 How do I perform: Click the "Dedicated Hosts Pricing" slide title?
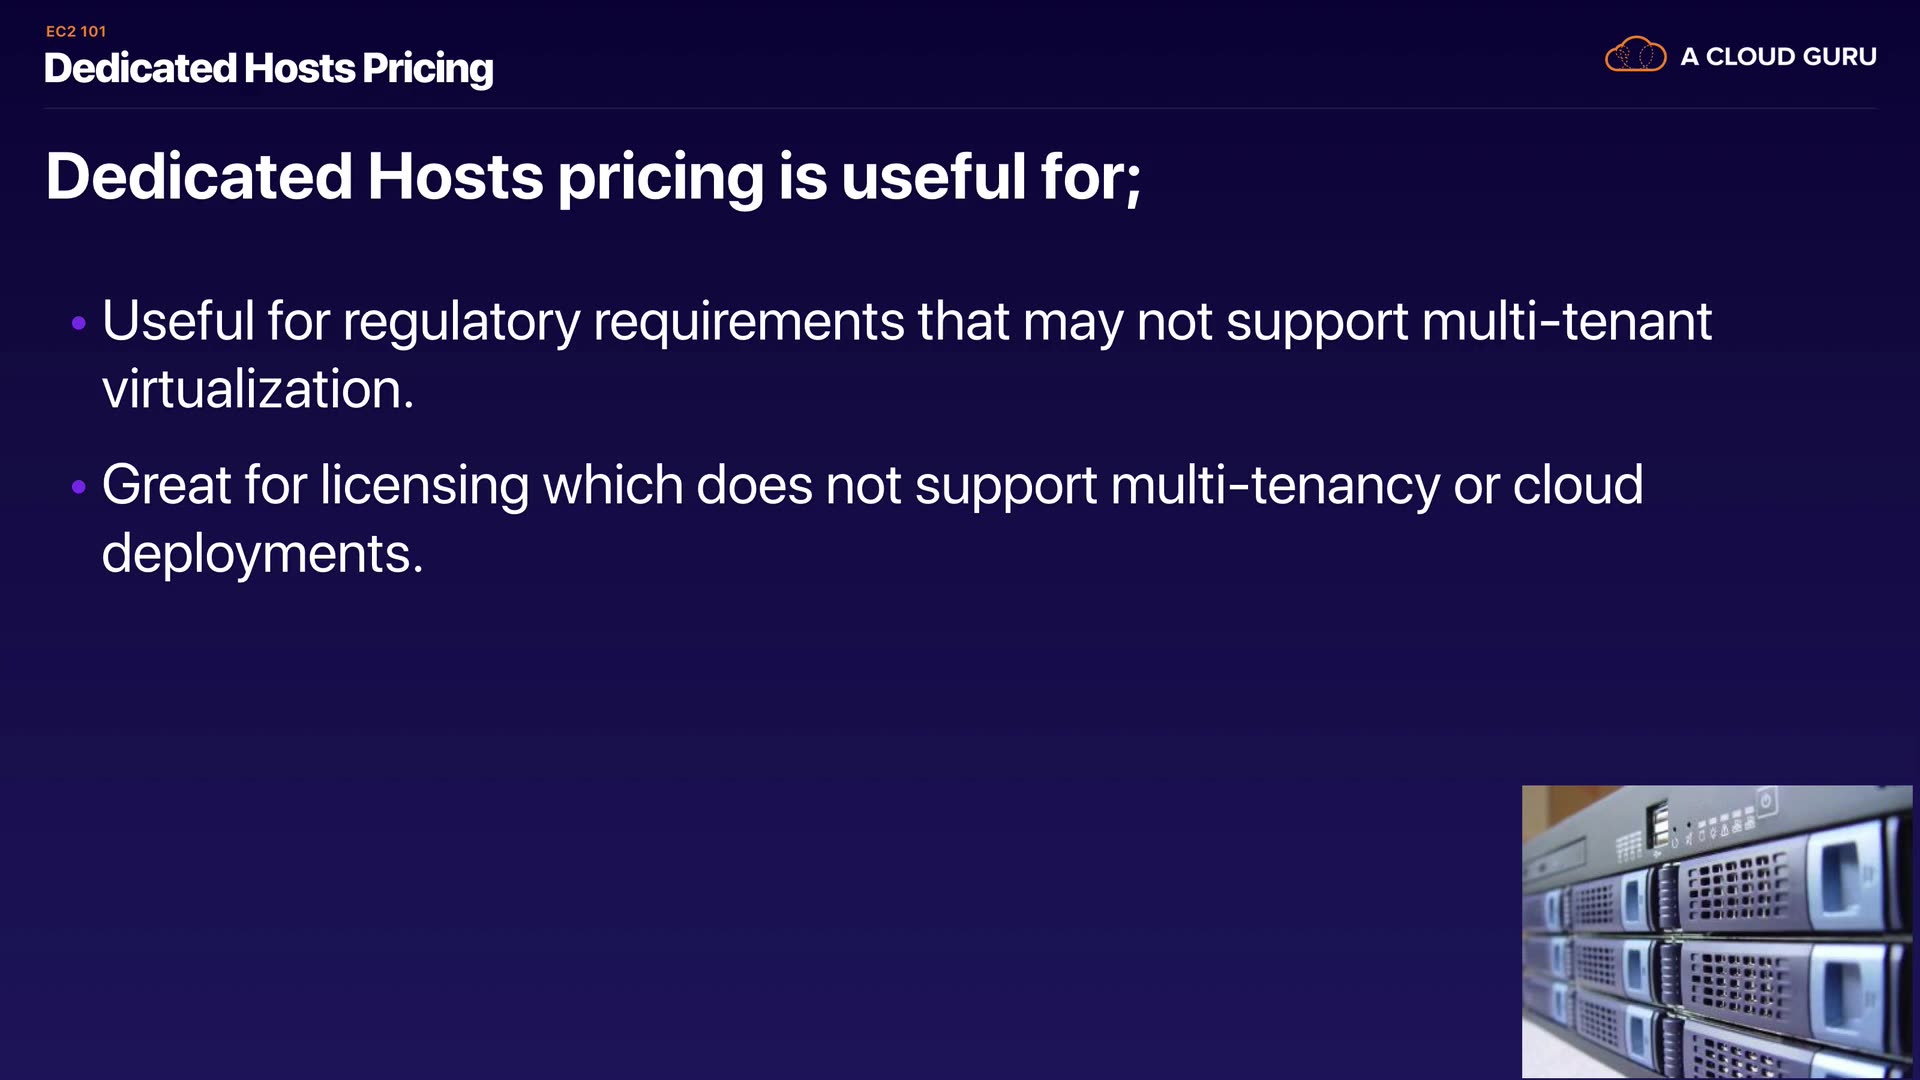(x=269, y=68)
